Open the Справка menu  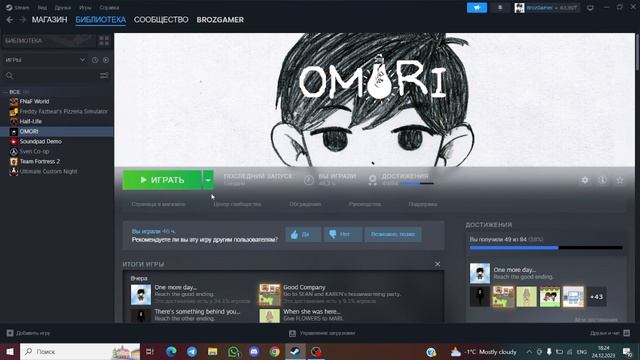109,7
